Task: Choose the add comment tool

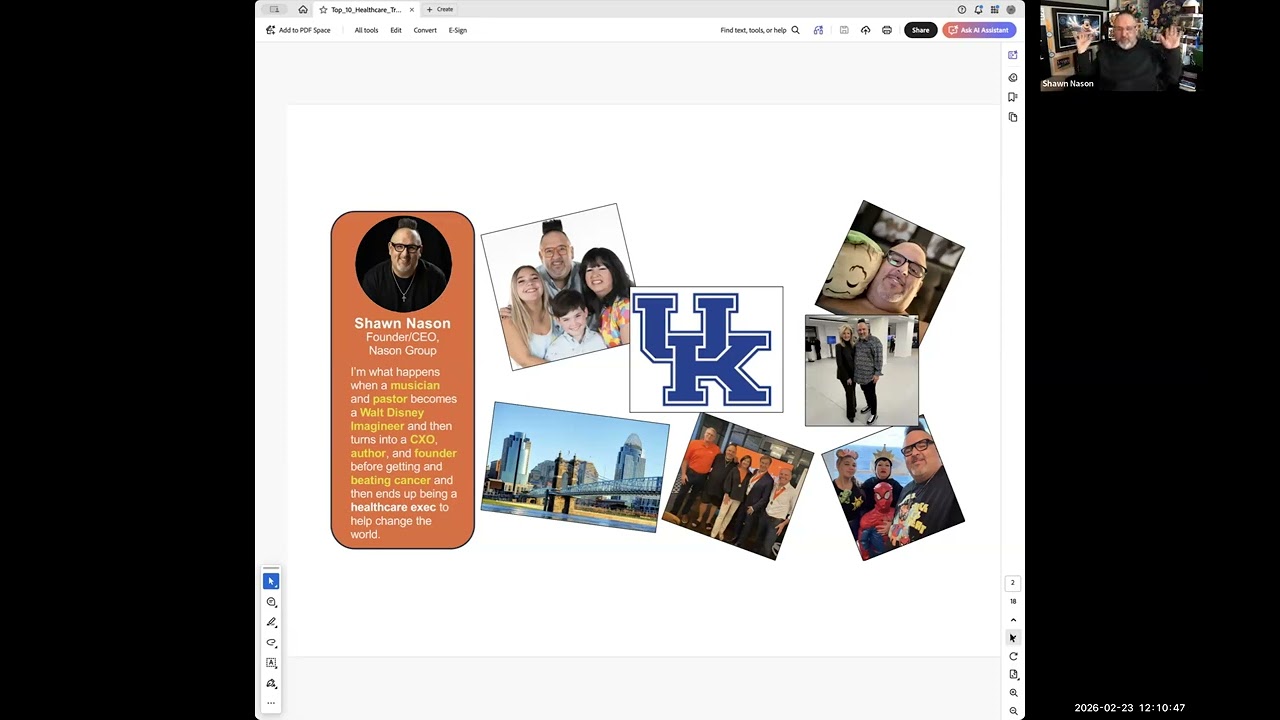Action: [x=271, y=602]
